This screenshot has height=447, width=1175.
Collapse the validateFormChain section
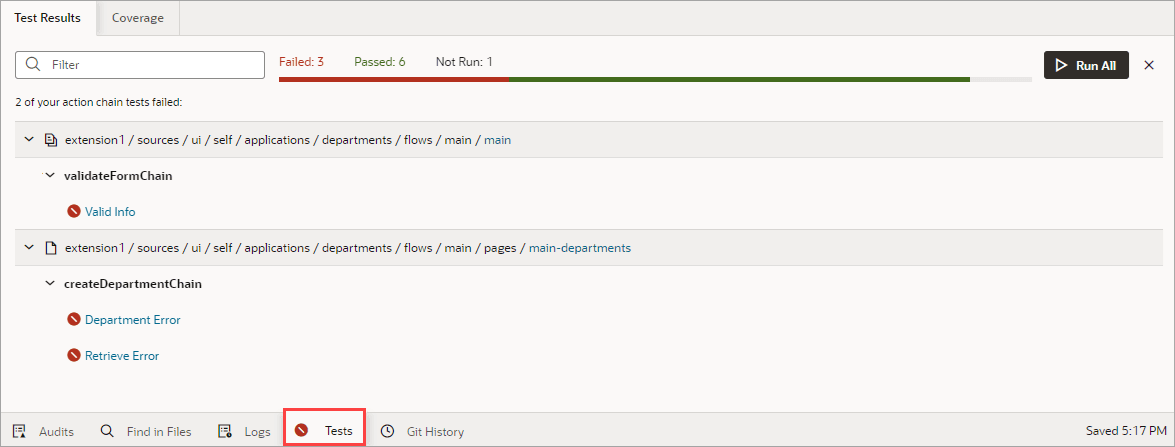click(x=50, y=176)
